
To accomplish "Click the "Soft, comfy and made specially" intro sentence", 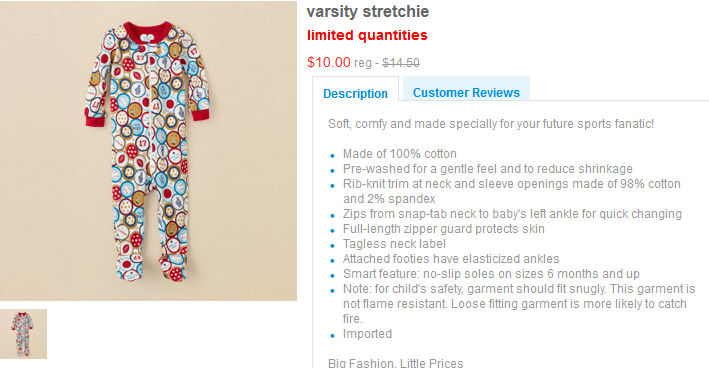I will click(491, 124).
